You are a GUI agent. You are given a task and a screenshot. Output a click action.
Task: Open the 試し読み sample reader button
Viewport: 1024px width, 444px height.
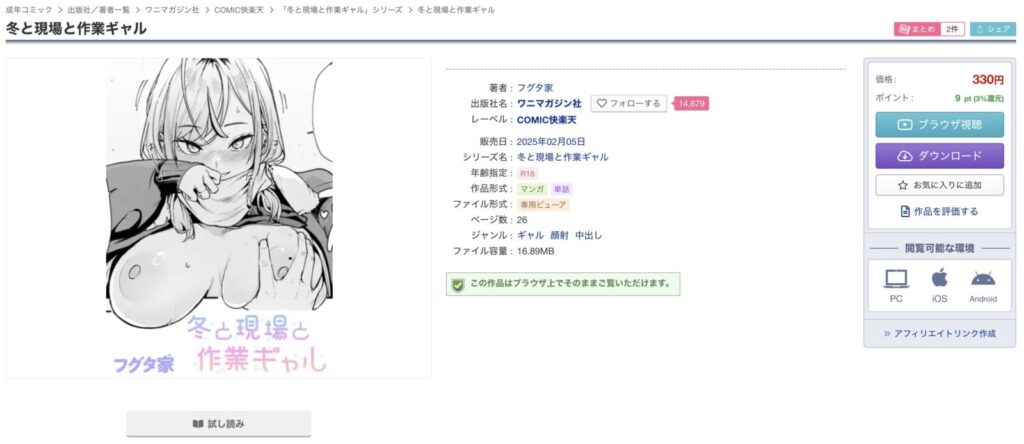click(219, 424)
